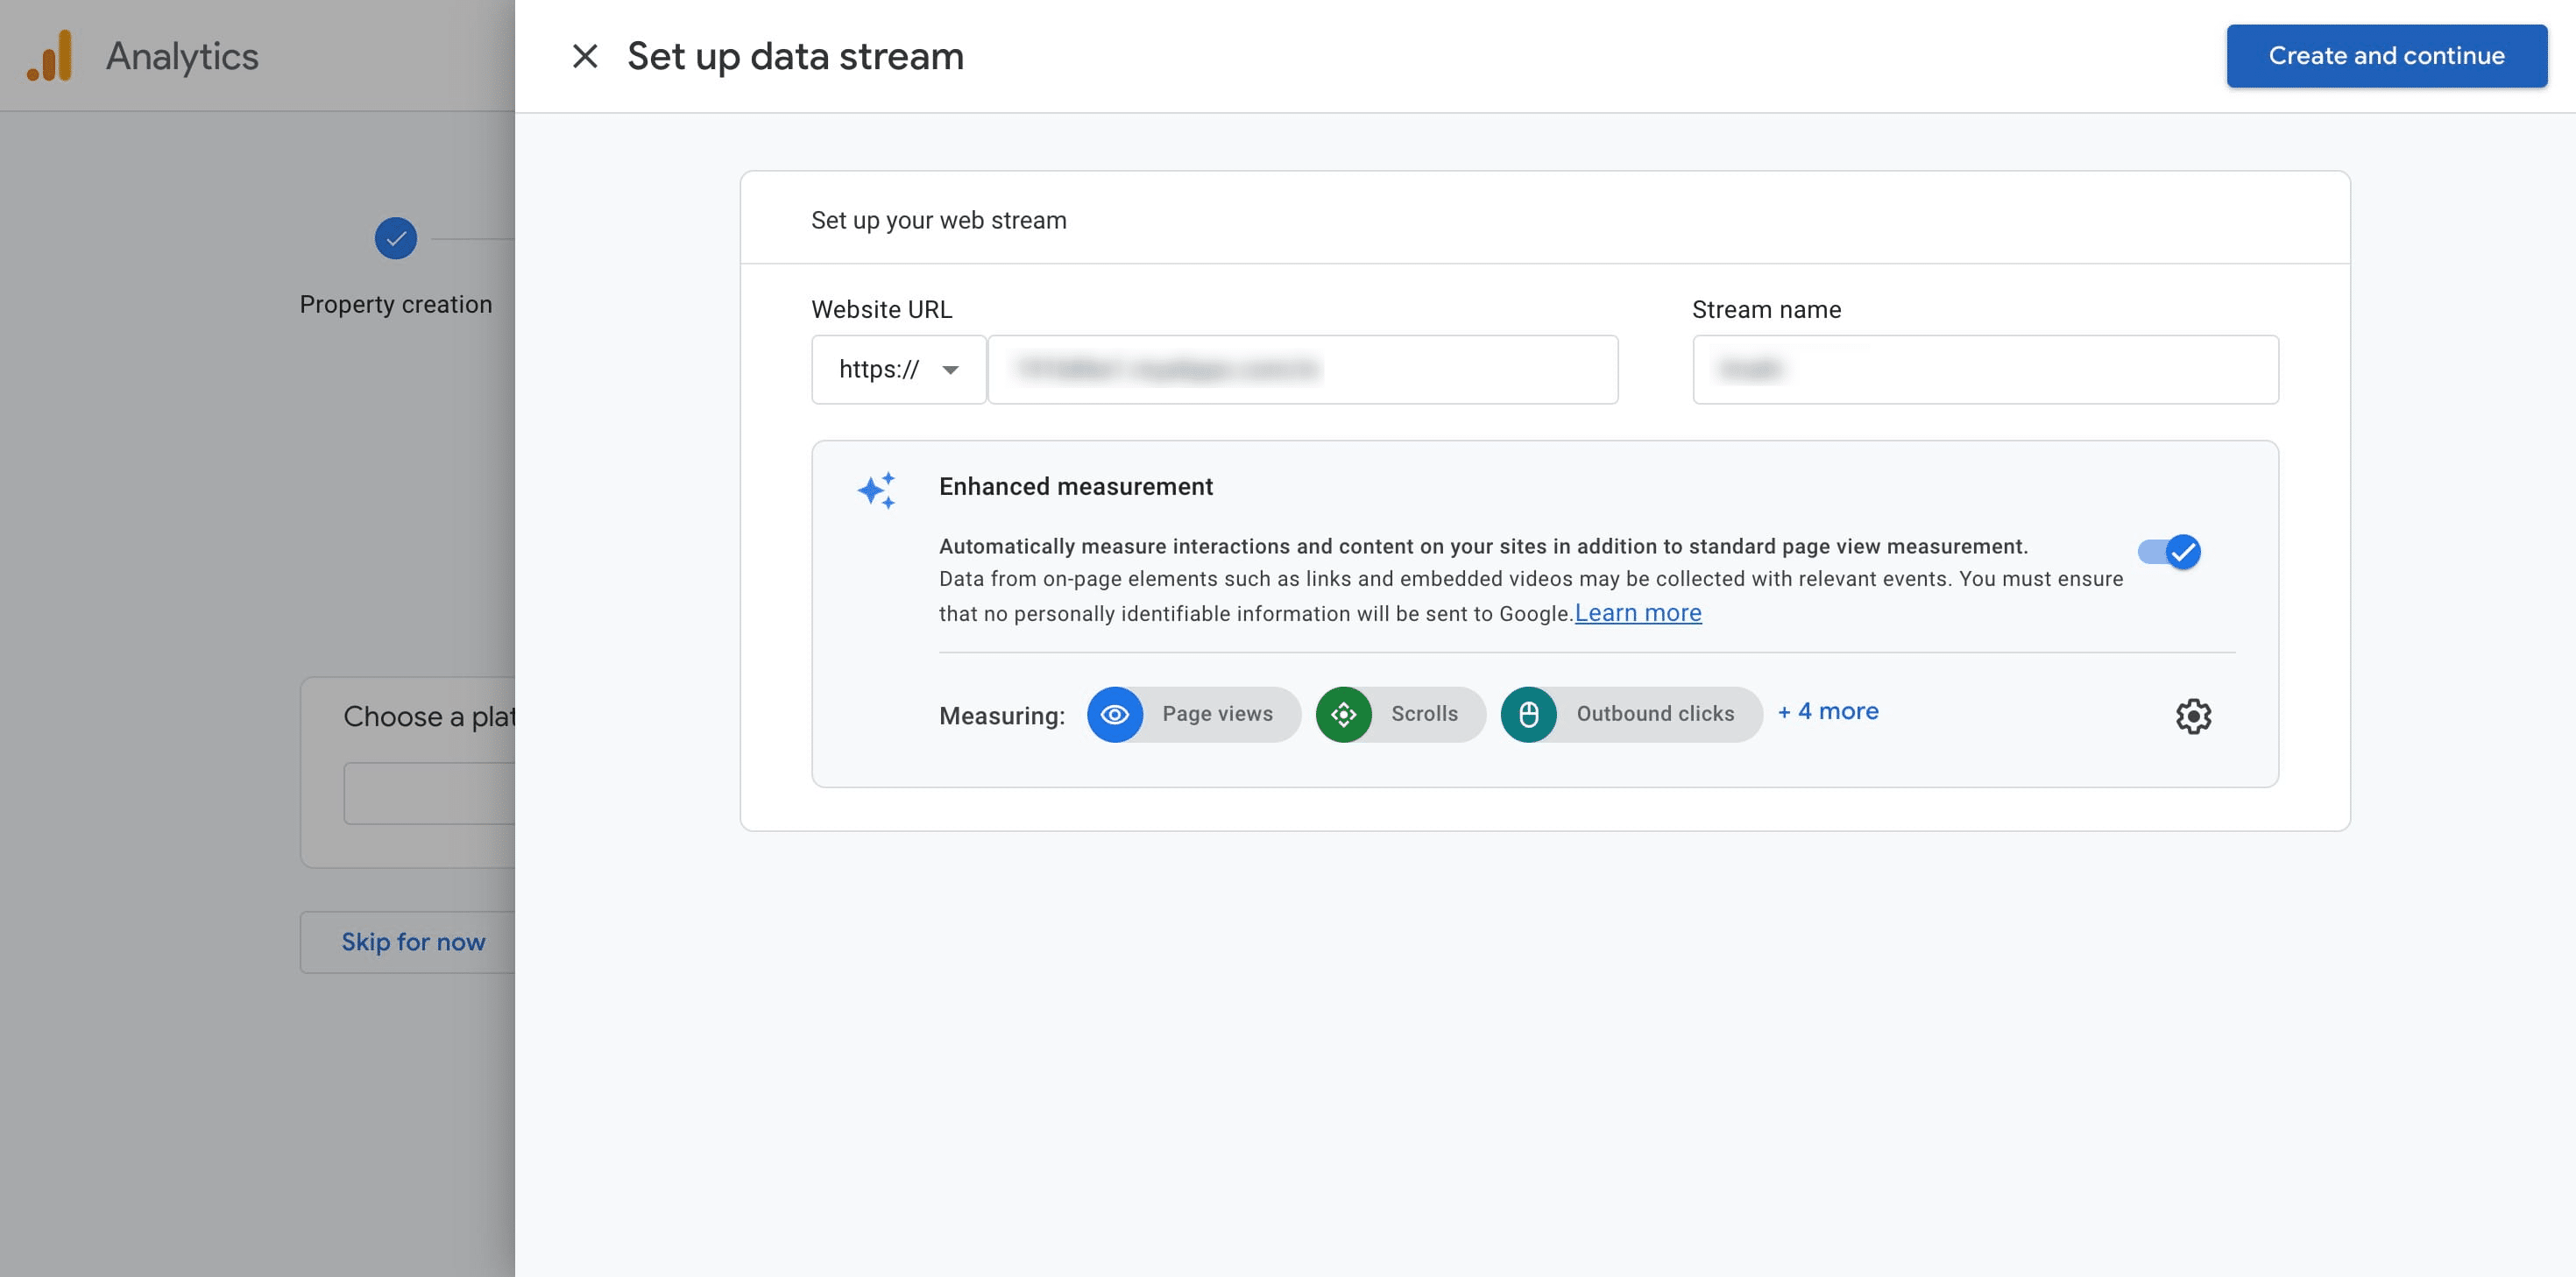Viewport: 2576px width, 1277px height.
Task: Click the Skip for now option
Action: tap(413, 941)
